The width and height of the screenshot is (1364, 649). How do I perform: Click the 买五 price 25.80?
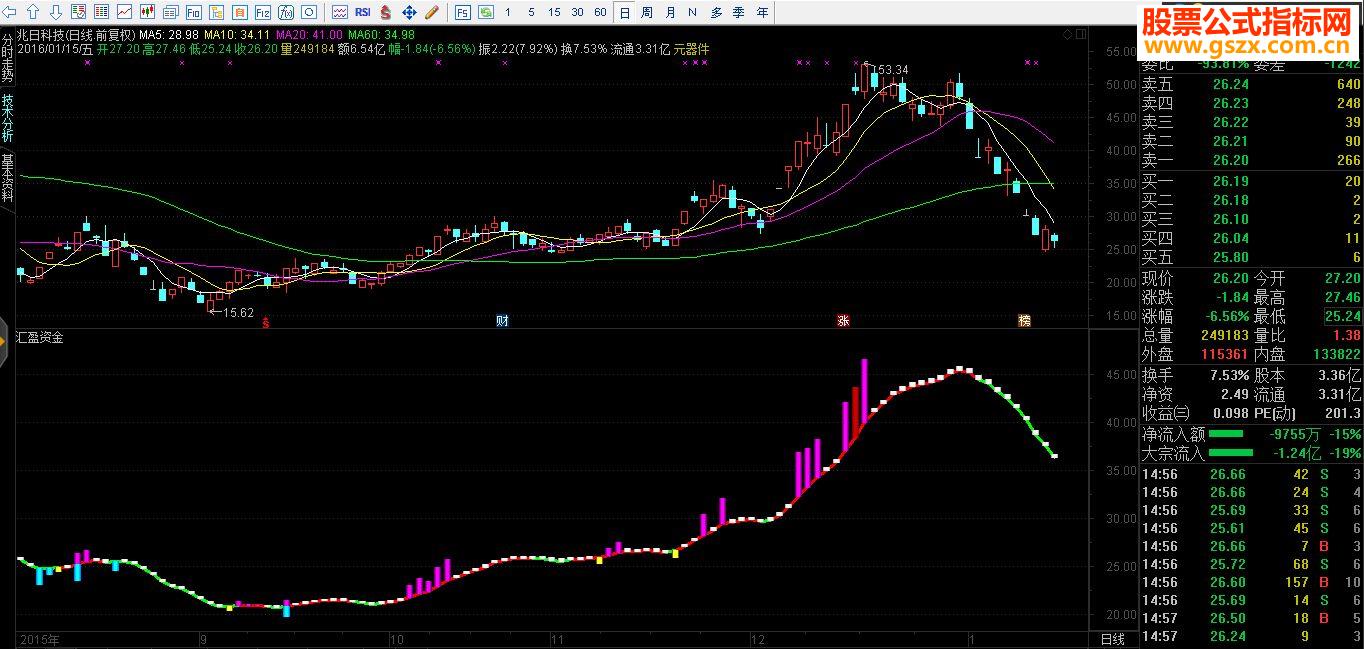click(1230, 257)
